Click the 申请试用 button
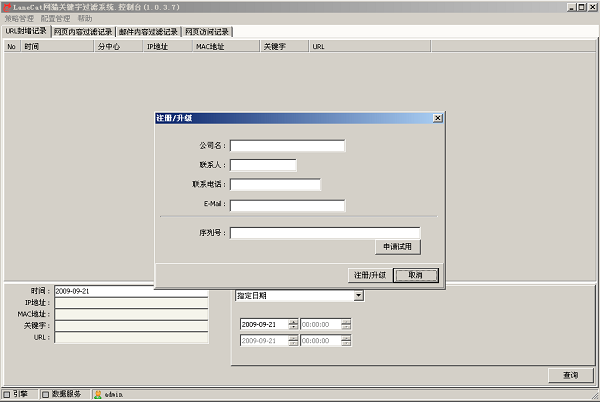600x402 pixels. tap(397, 246)
